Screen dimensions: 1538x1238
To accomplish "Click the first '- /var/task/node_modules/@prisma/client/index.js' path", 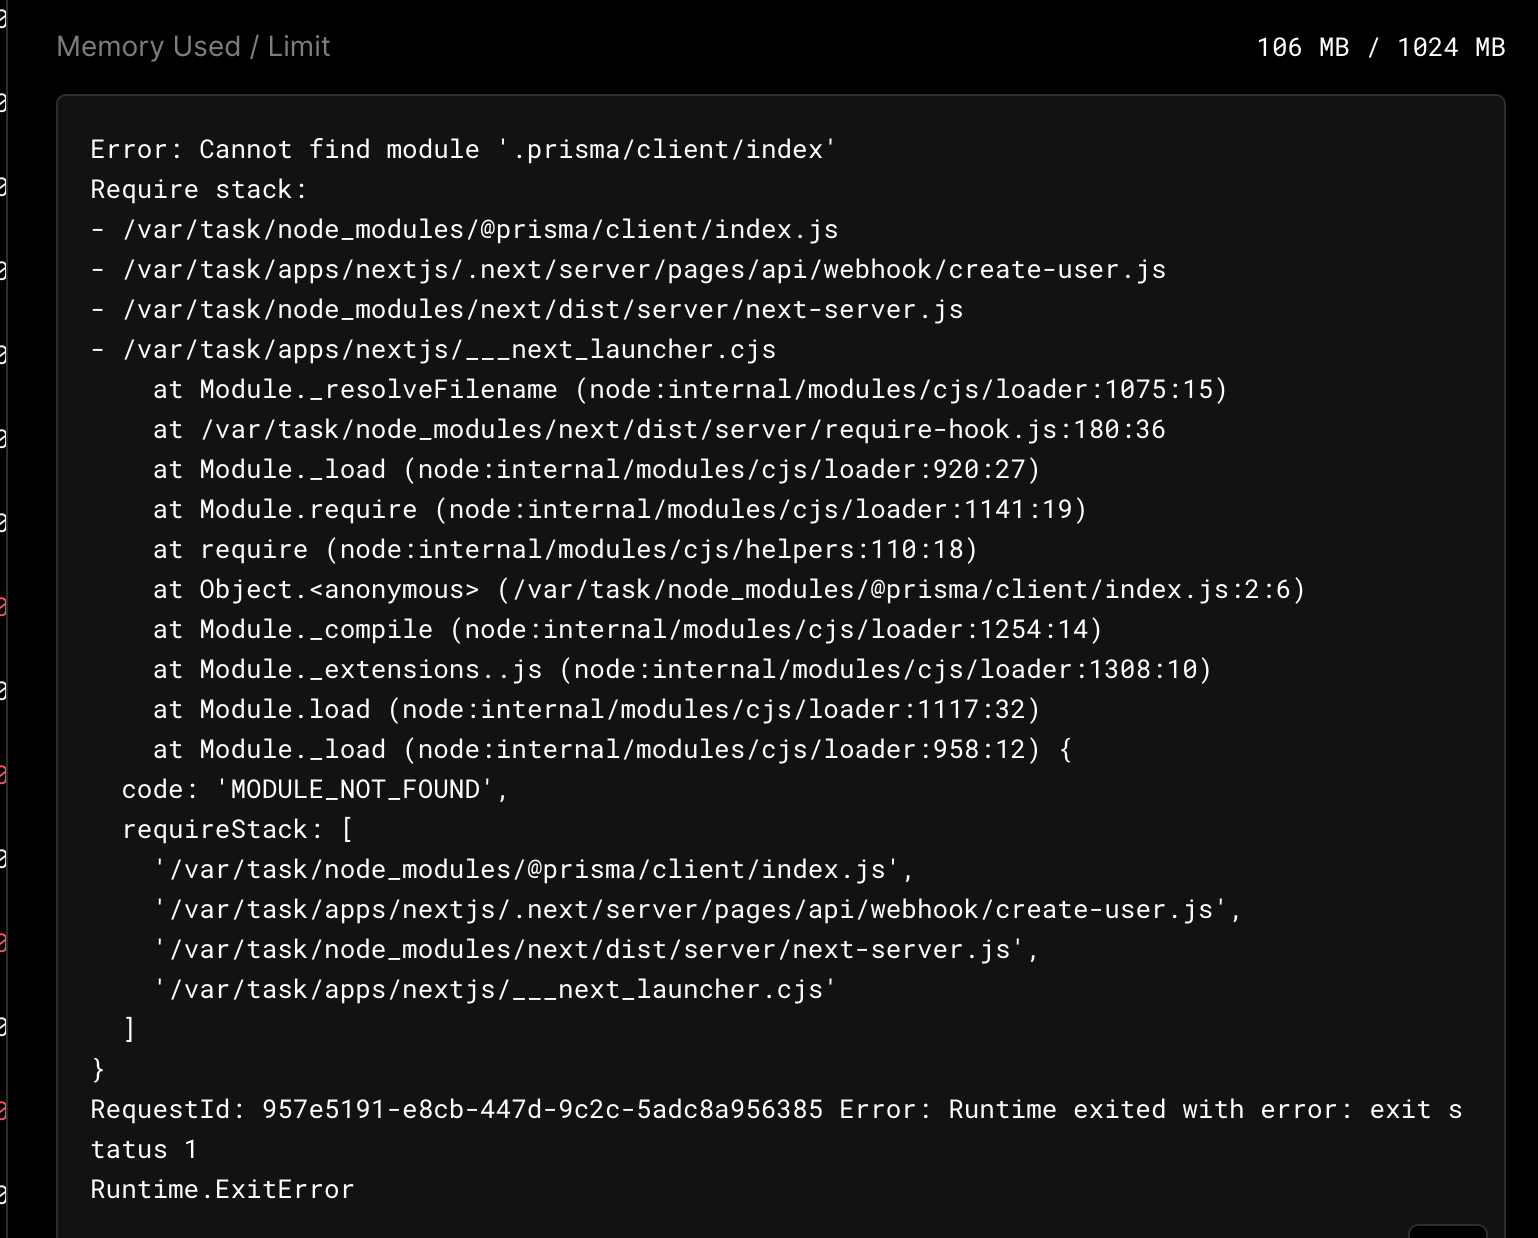I will point(464,229).
